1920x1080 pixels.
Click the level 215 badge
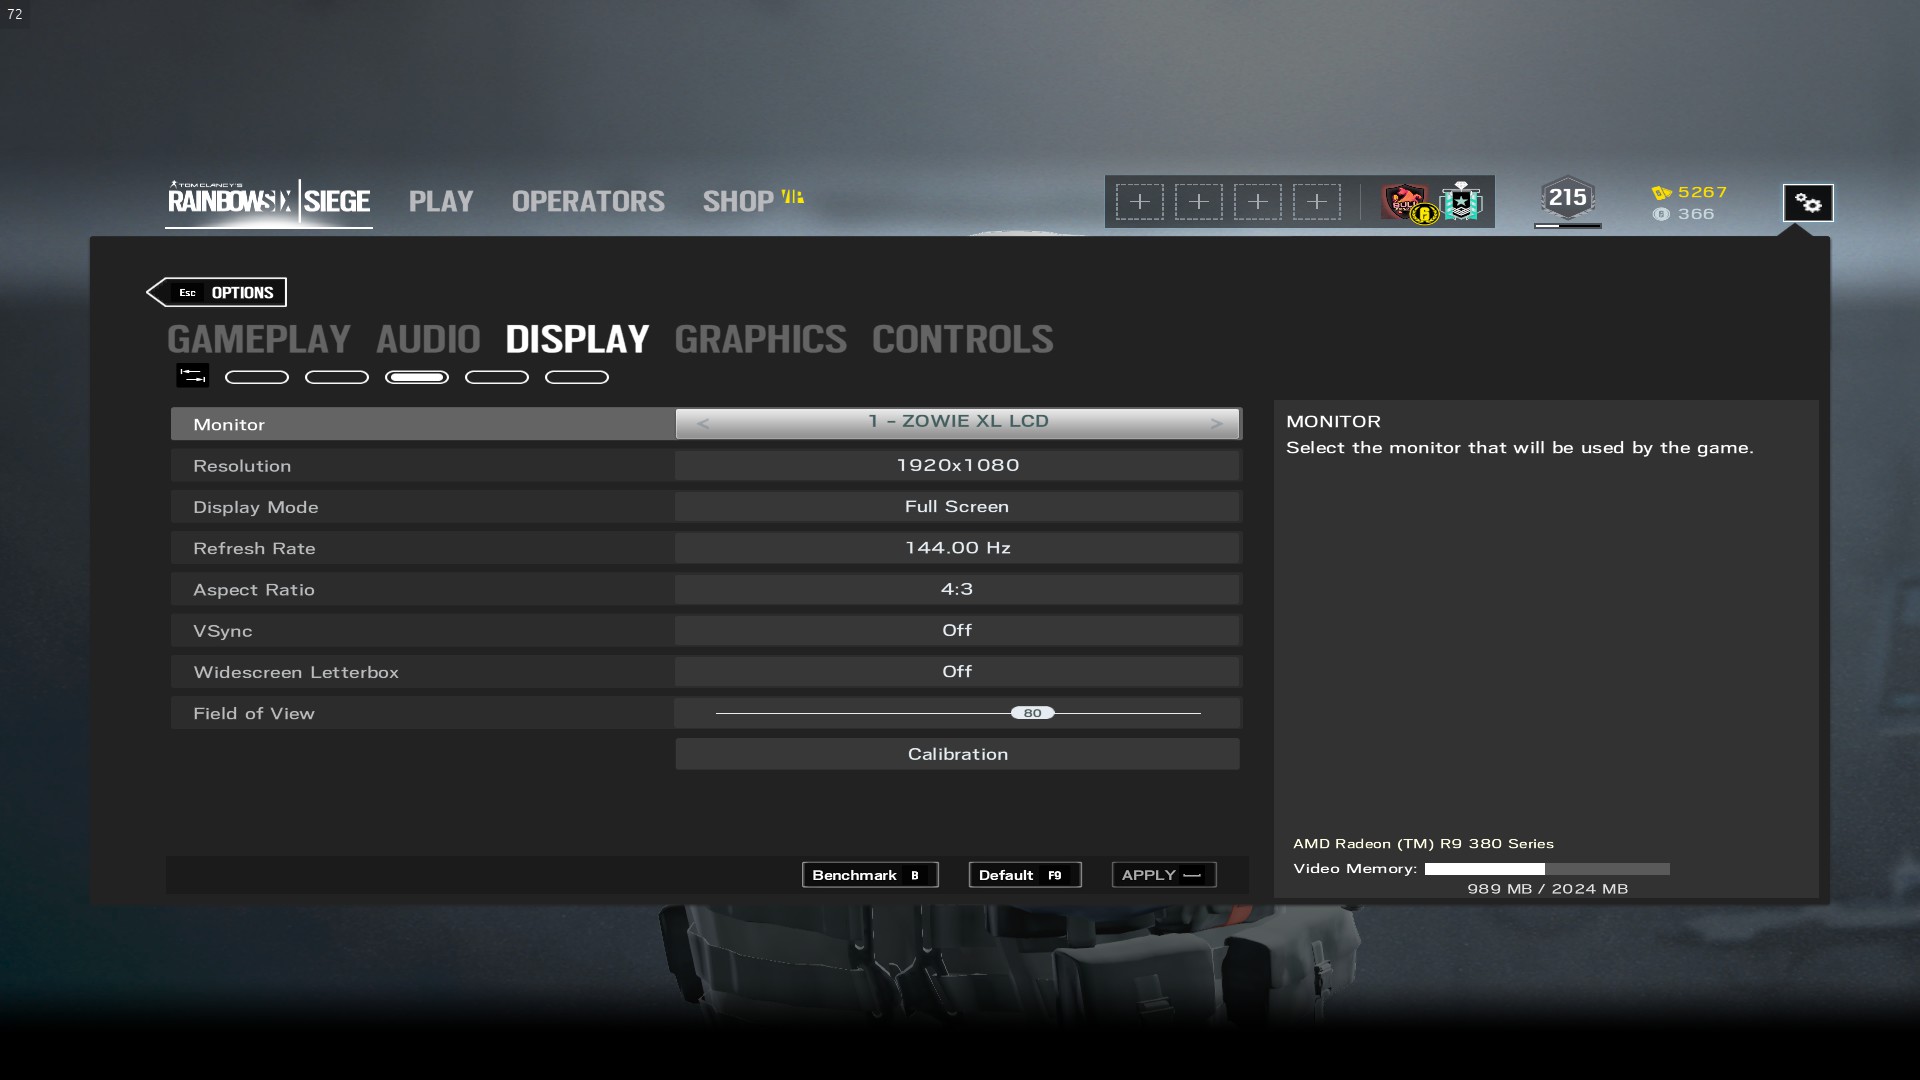(x=1567, y=198)
